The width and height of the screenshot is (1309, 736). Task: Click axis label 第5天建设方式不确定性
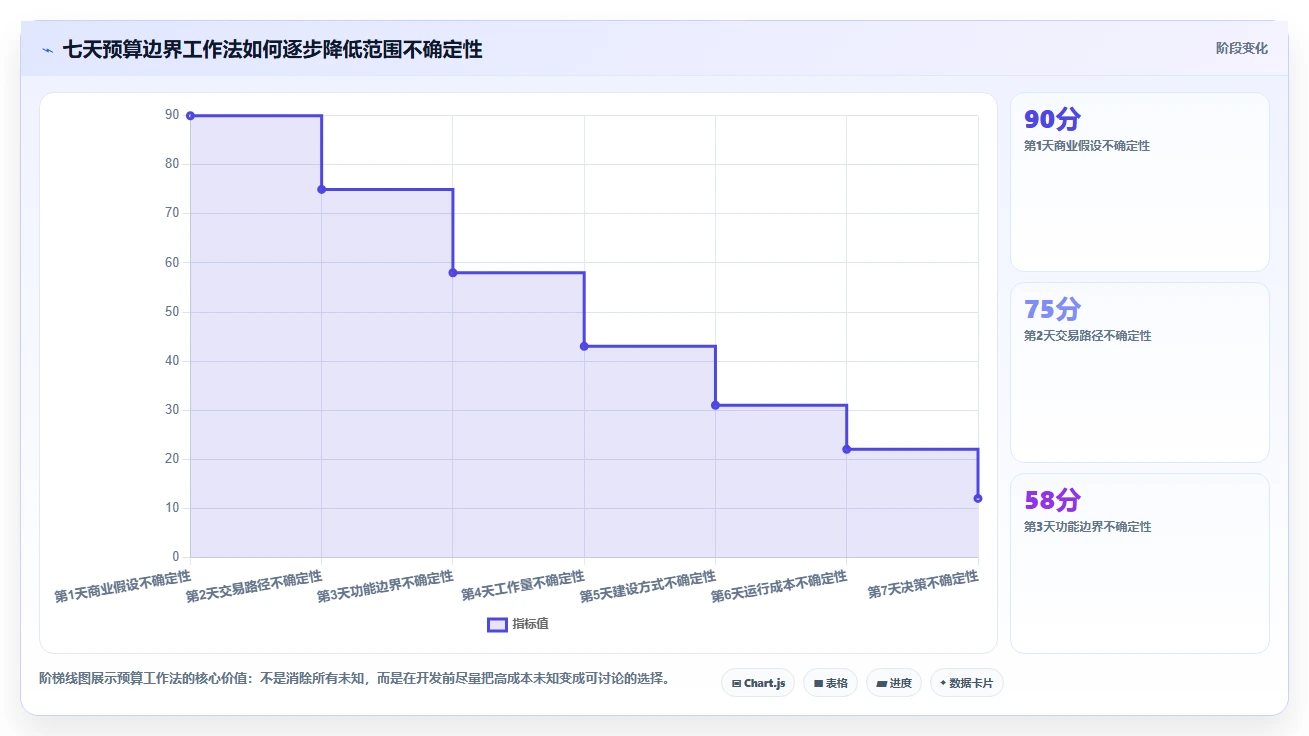pyautogui.click(x=648, y=587)
